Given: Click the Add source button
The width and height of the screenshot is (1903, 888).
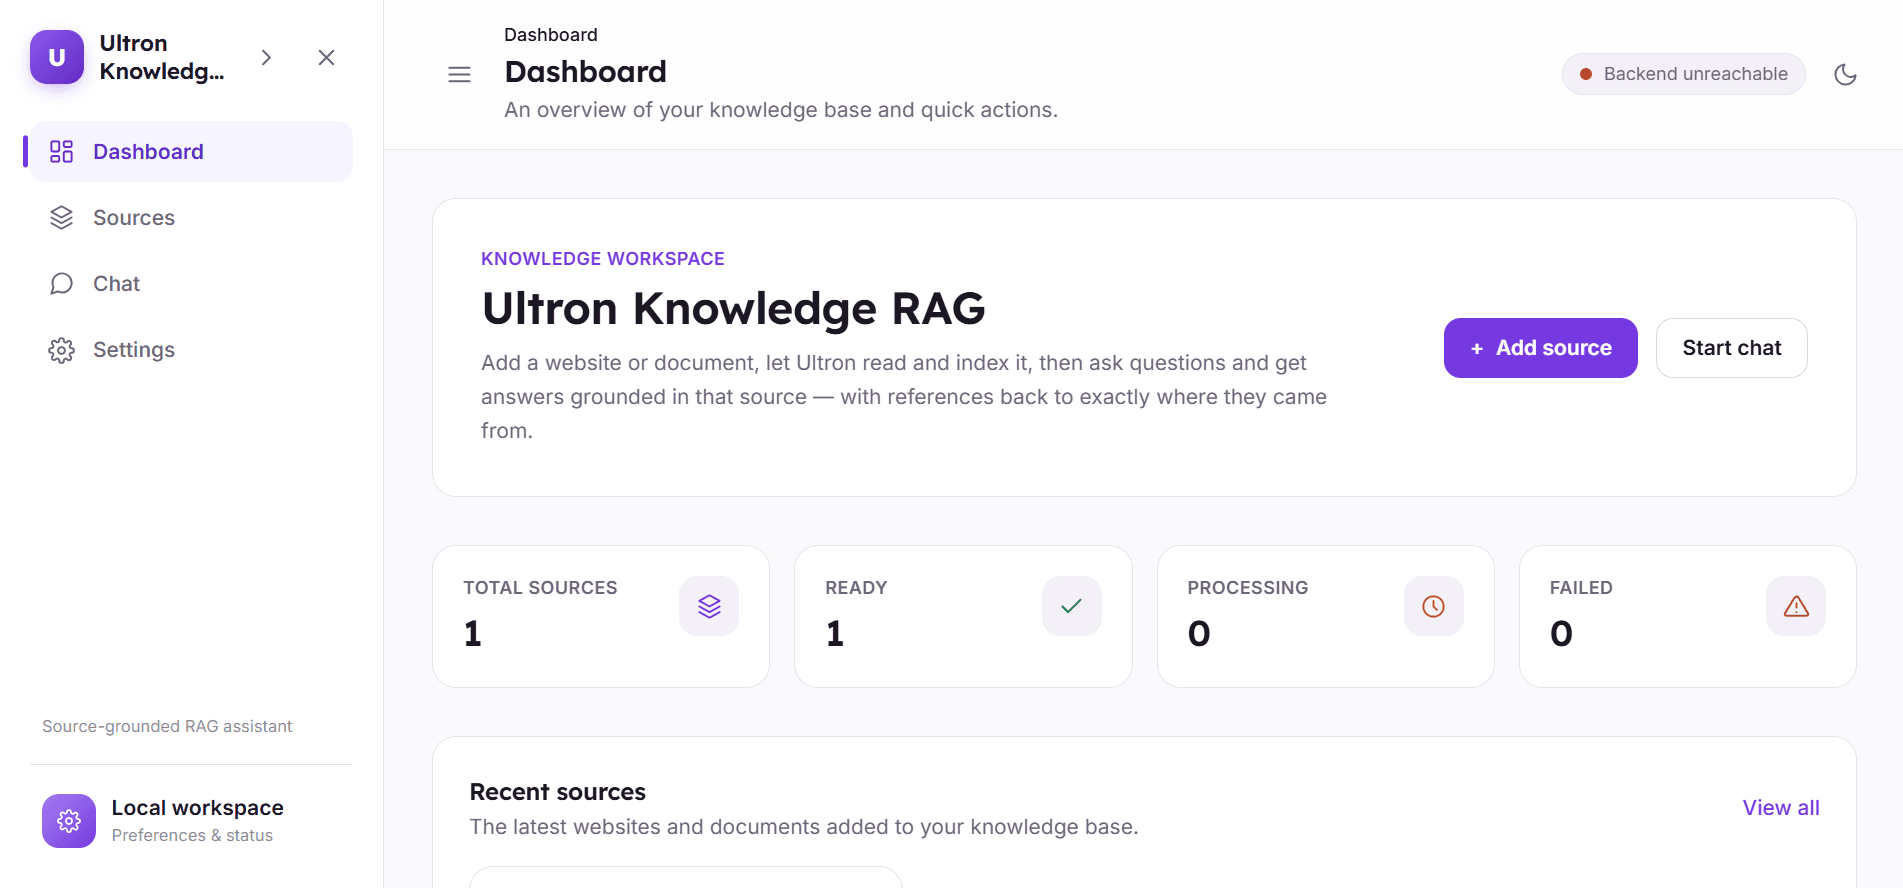Looking at the screenshot, I should tap(1541, 348).
